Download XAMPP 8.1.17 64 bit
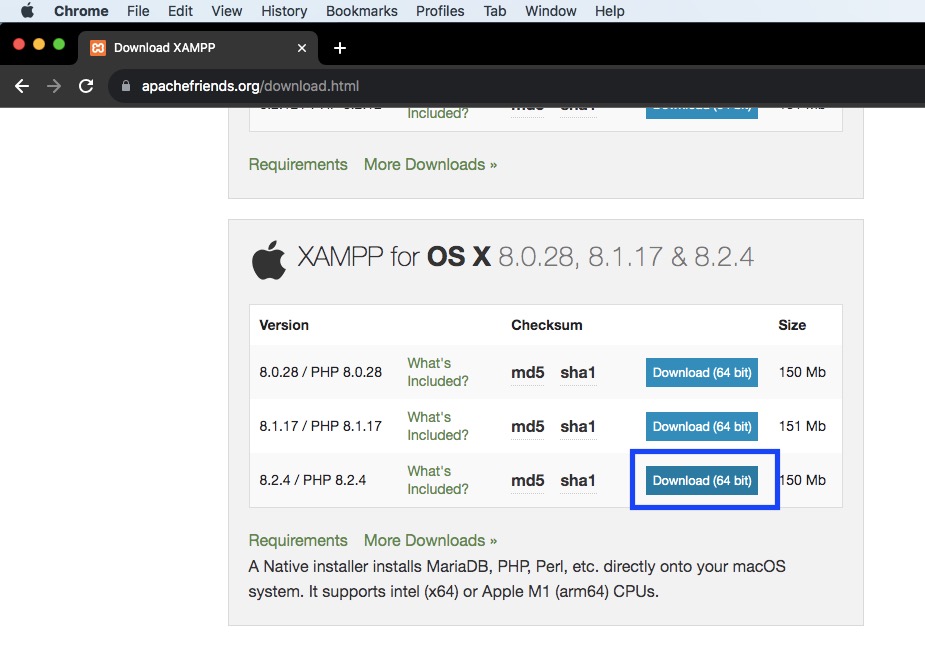Image resolution: width=925 pixels, height=663 pixels. click(x=702, y=426)
